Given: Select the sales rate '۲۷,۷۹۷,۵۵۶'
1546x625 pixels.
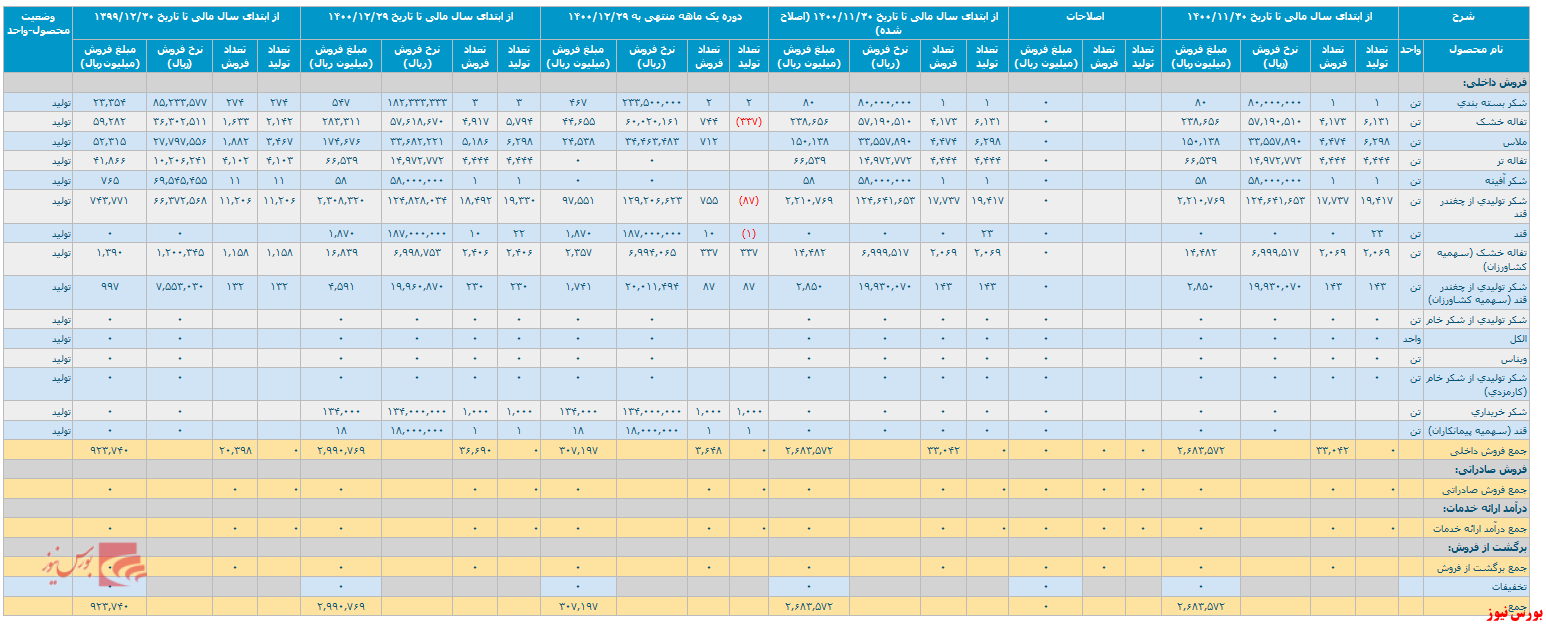Looking at the screenshot, I should point(180,140).
